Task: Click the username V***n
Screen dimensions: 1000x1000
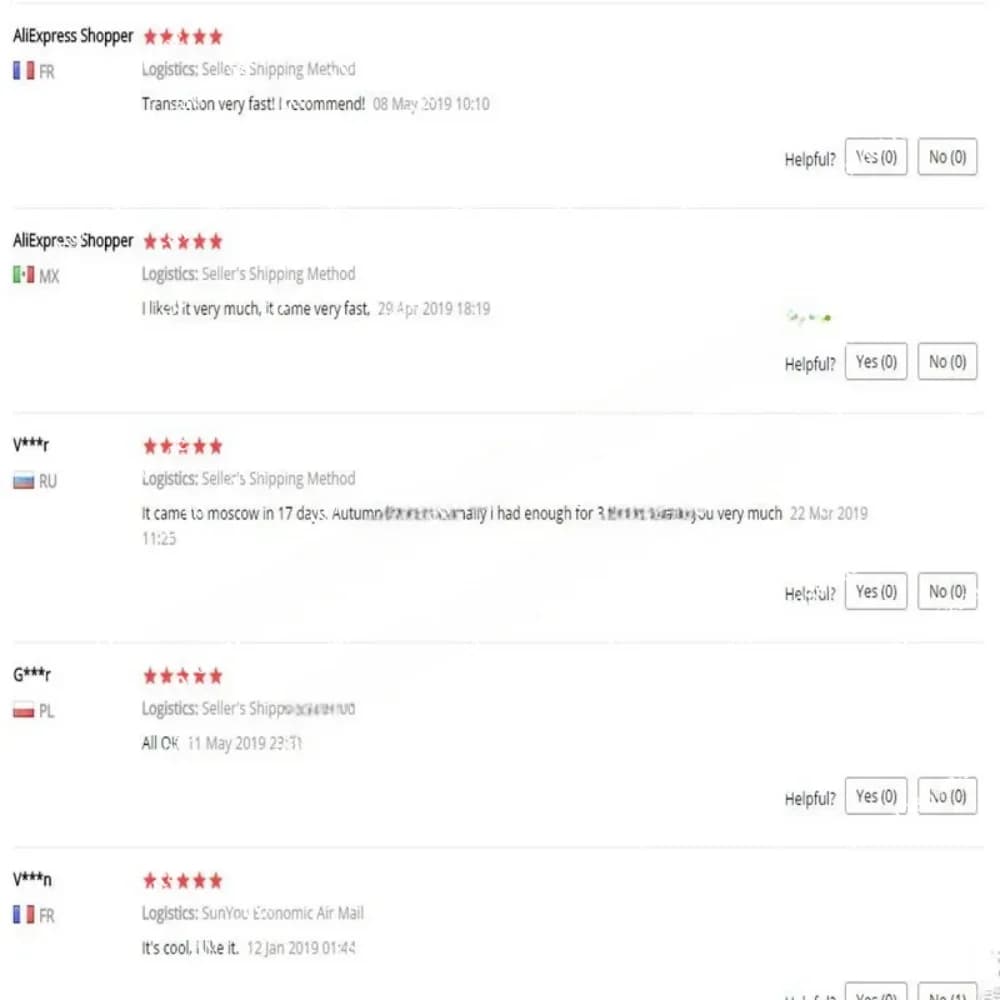Action: 32,879
